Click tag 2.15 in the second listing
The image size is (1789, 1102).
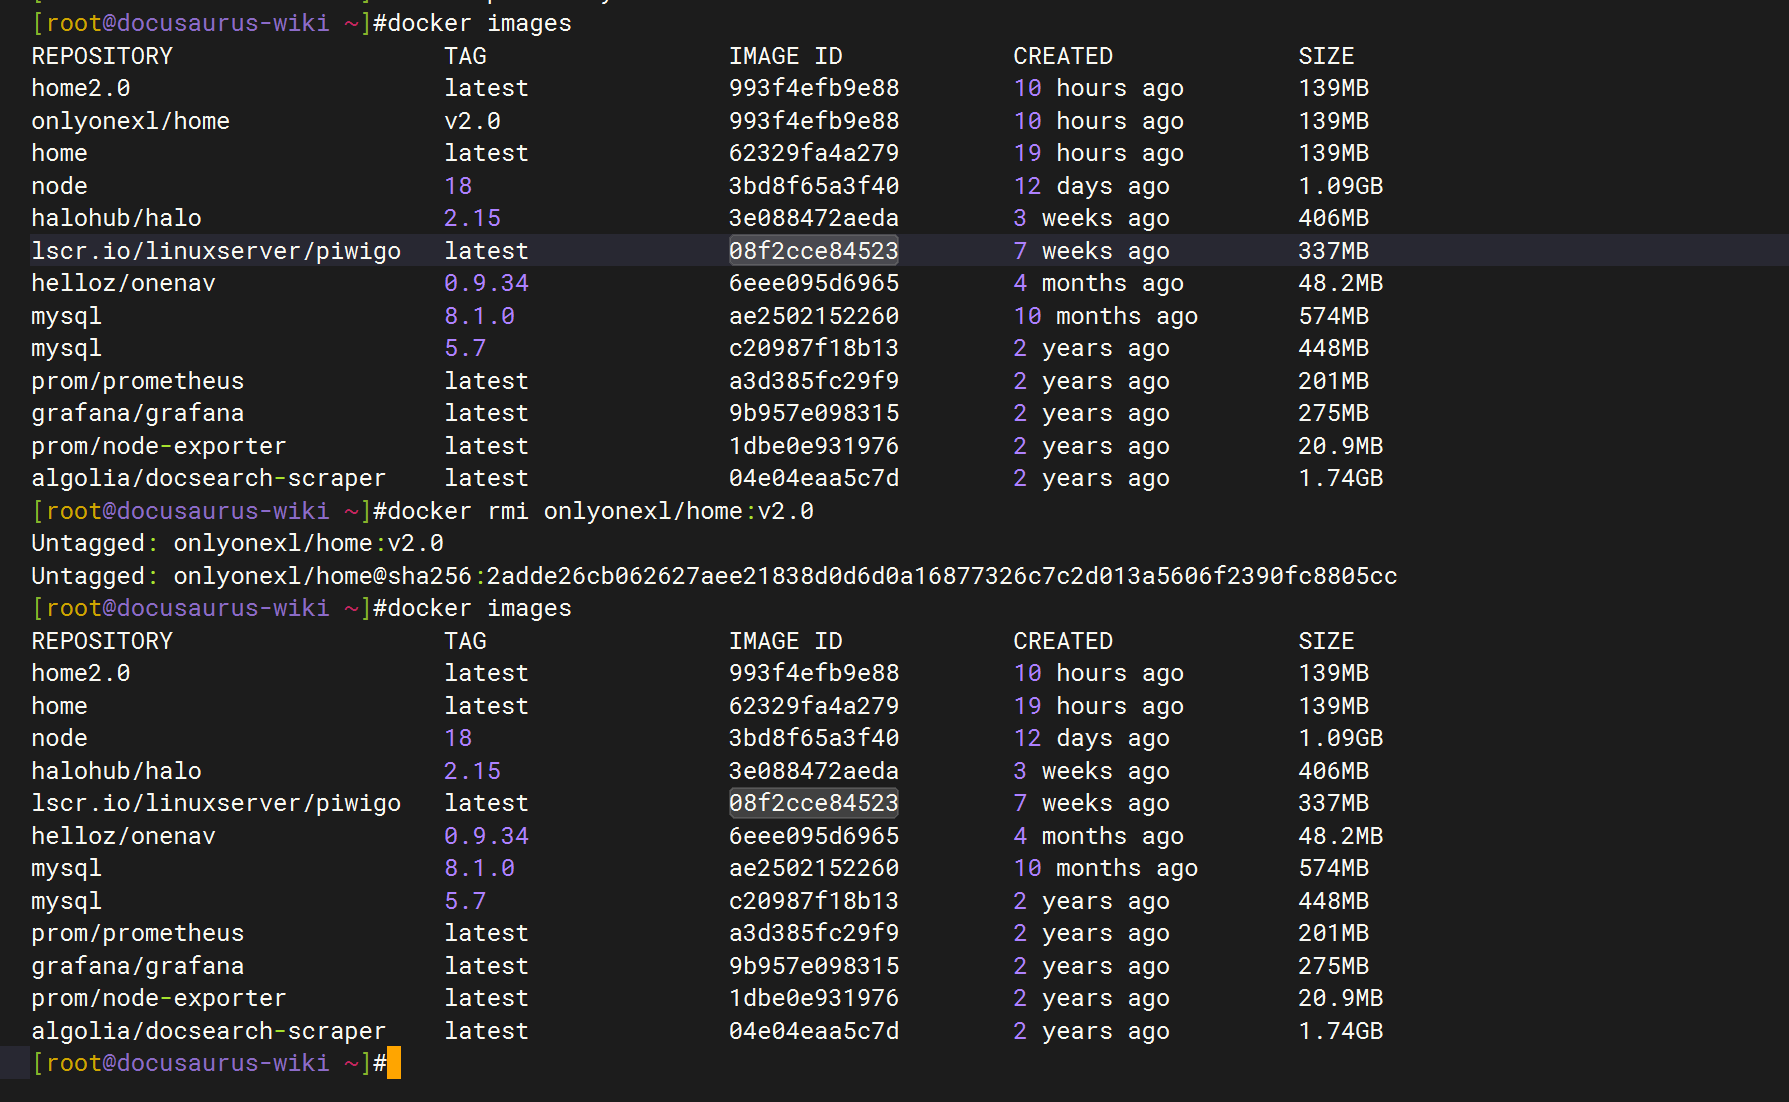(473, 771)
